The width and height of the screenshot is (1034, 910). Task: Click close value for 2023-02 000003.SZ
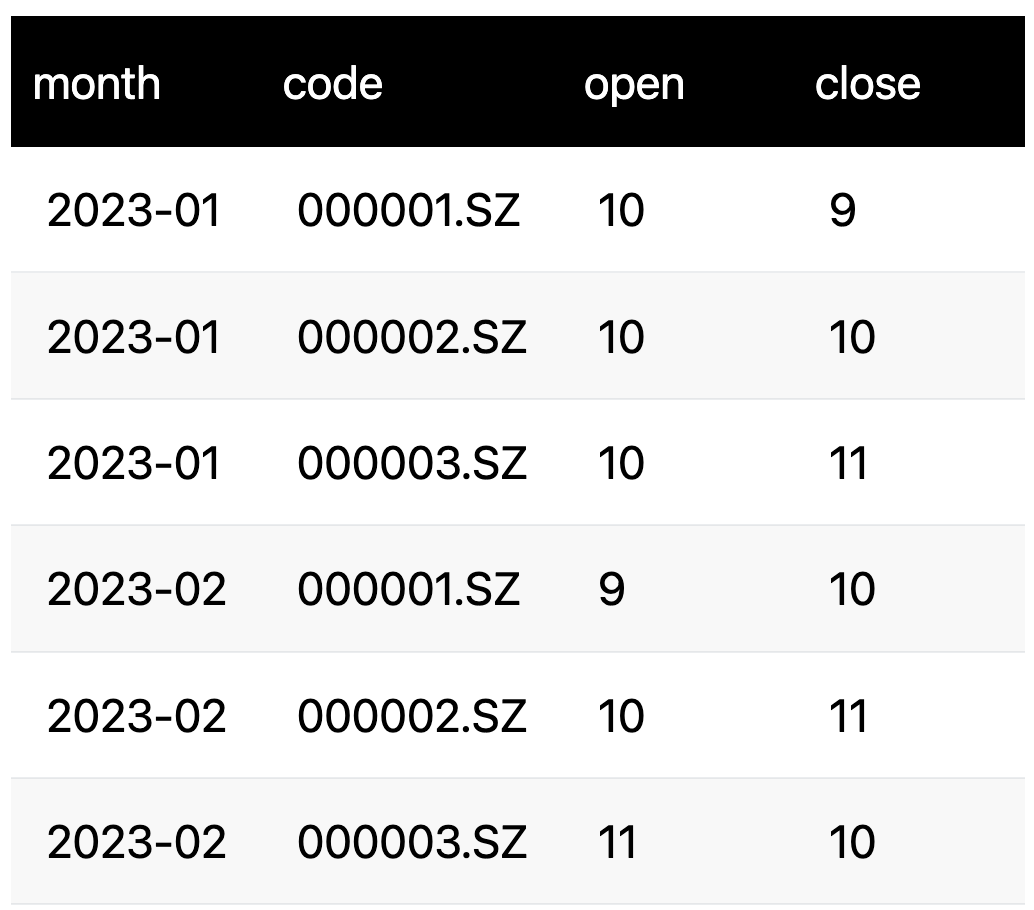point(852,842)
